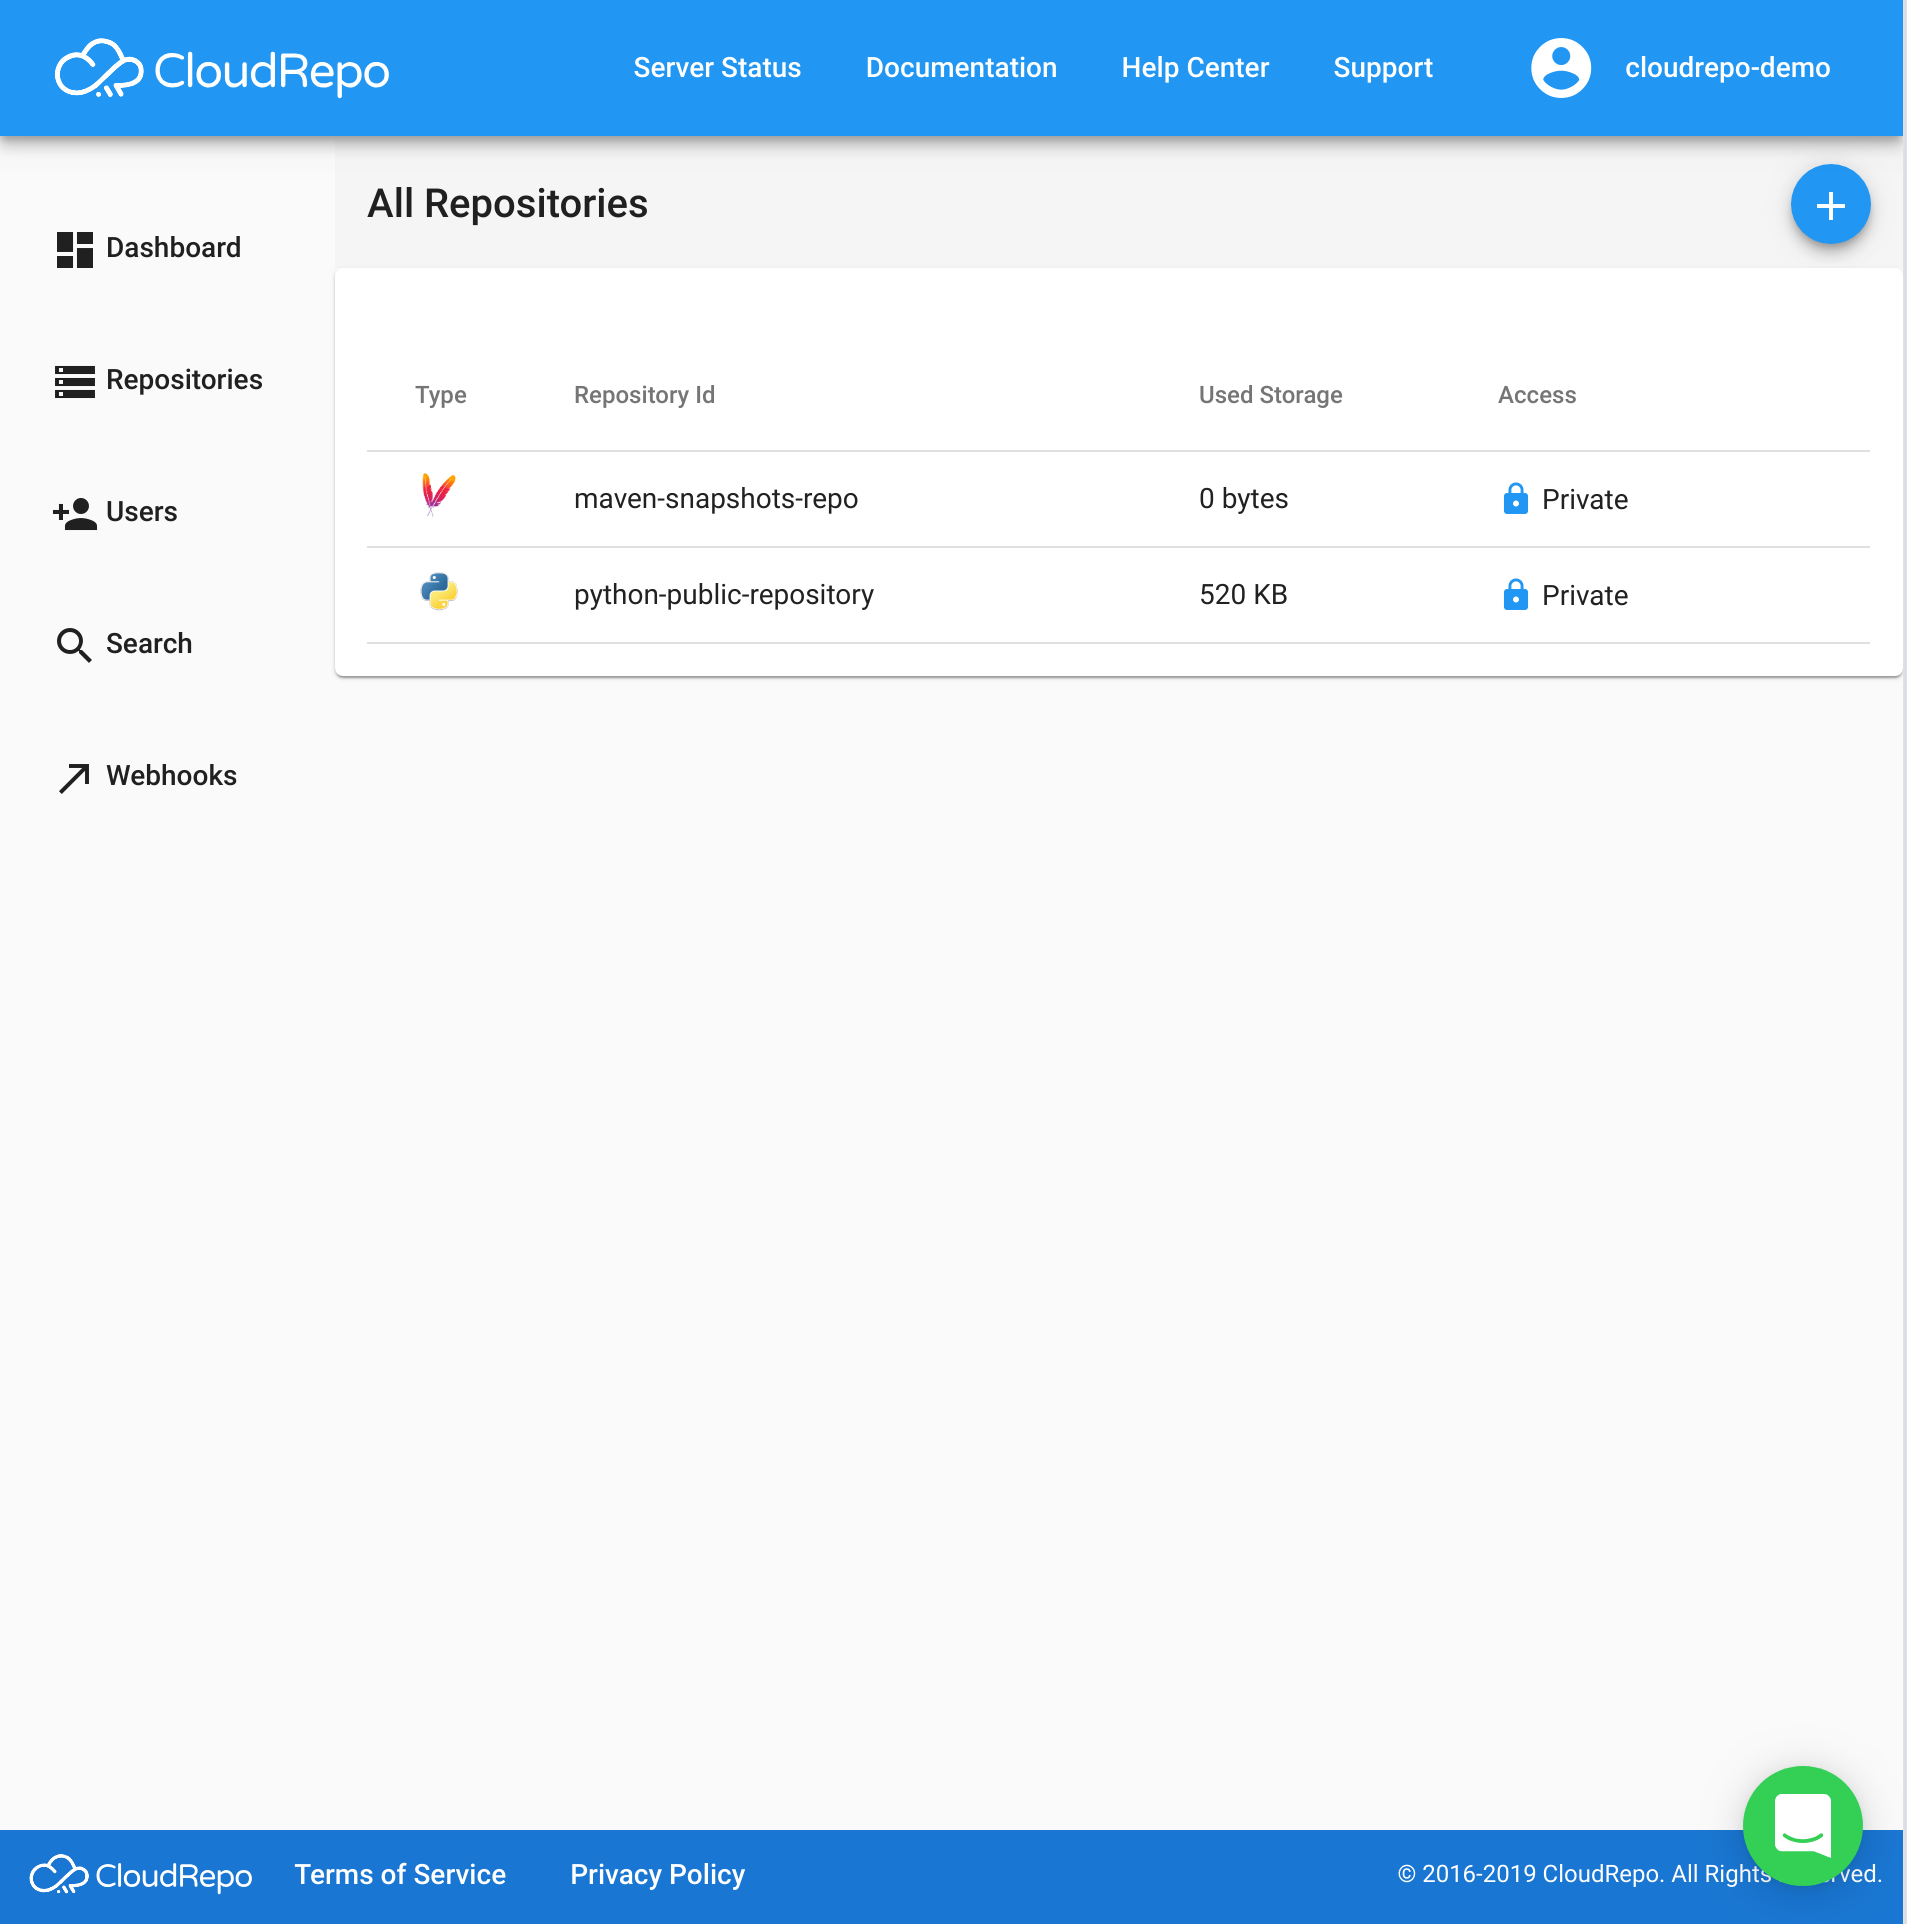The width and height of the screenshot is (1907, 1924).
Task: Click the add repository plus button
Action: 1830,205
